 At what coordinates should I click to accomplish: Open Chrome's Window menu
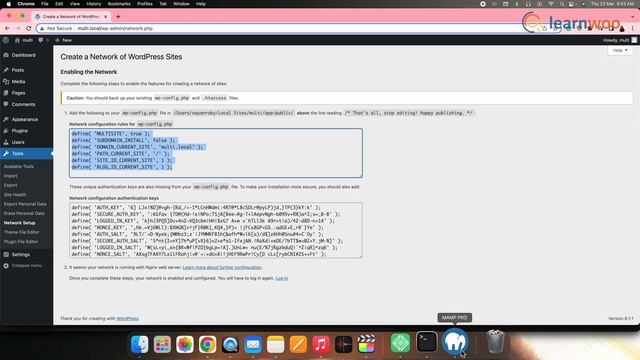point(181,4)
